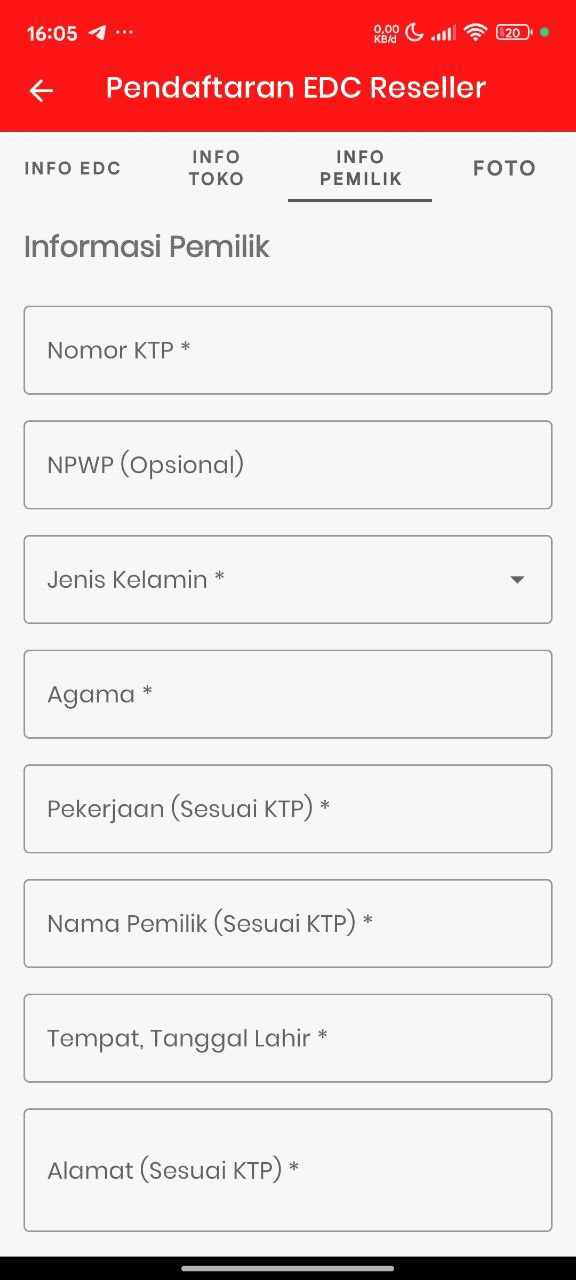This screenshot has height=1280, width=576.
Task: Tap the KB/d network speed indicator
Action: [385, 30]
